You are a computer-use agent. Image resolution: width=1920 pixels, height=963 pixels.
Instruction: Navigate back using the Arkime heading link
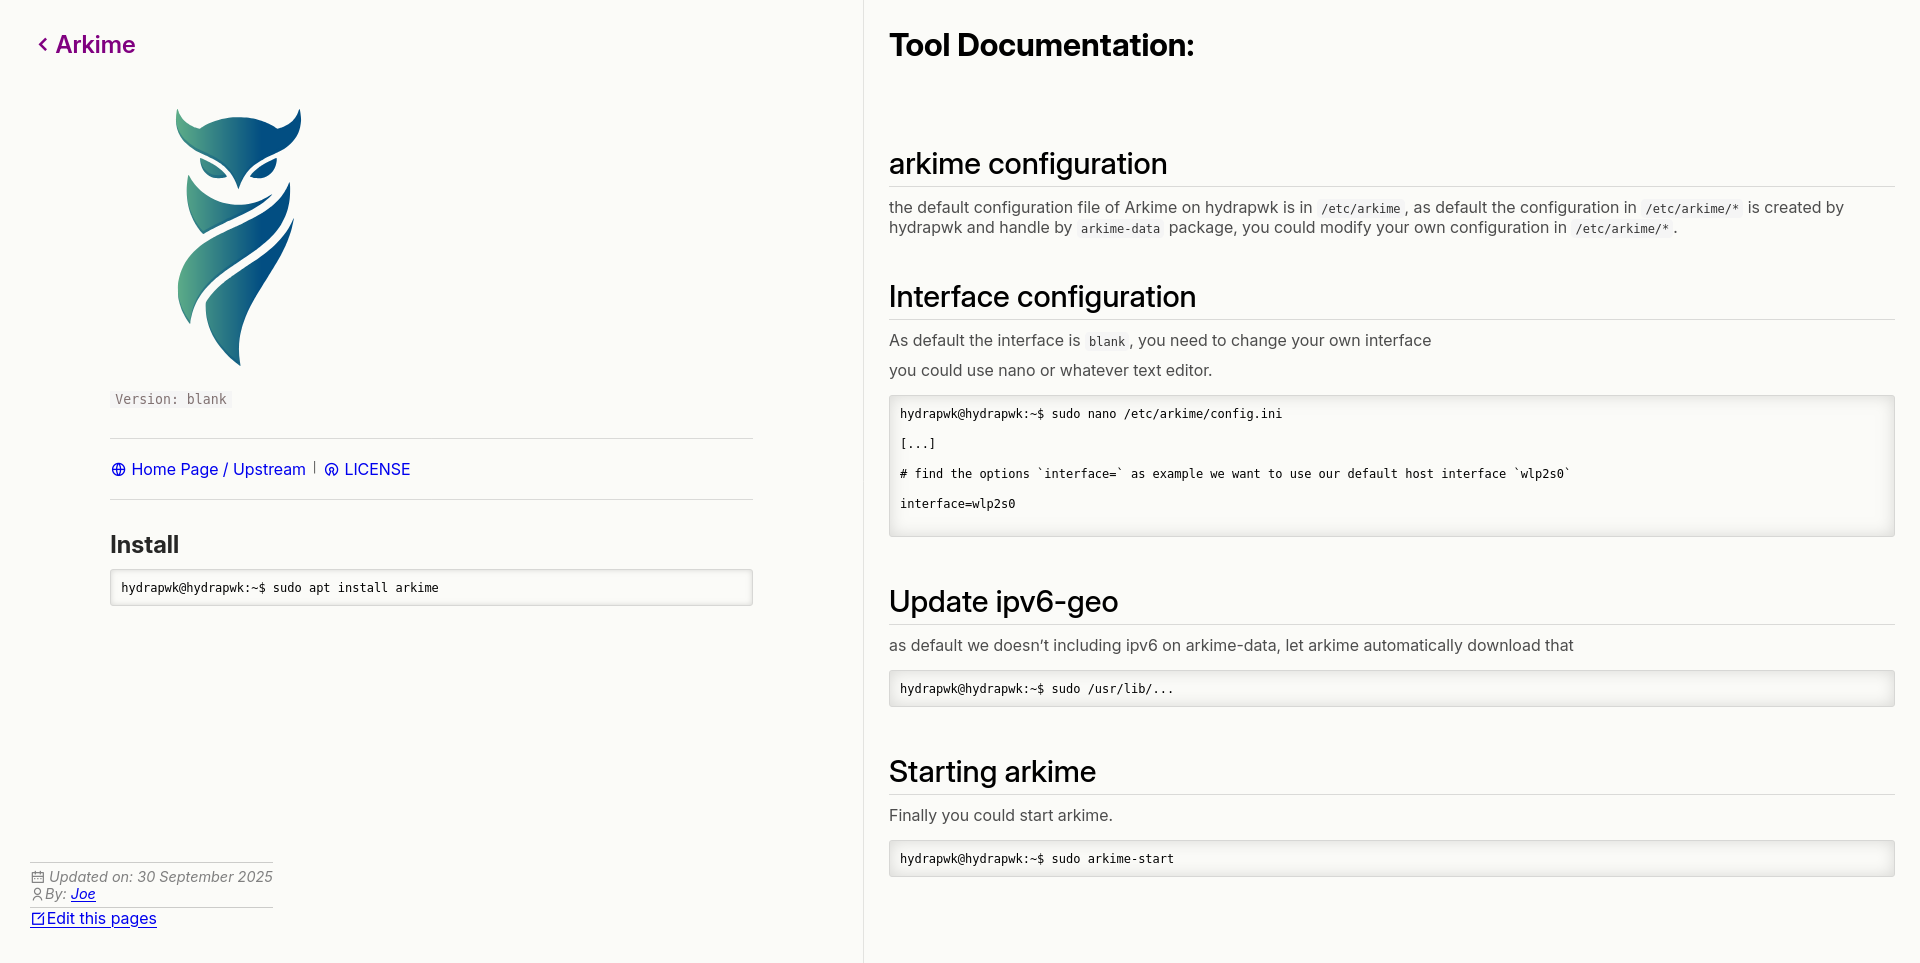coord(95,44)
